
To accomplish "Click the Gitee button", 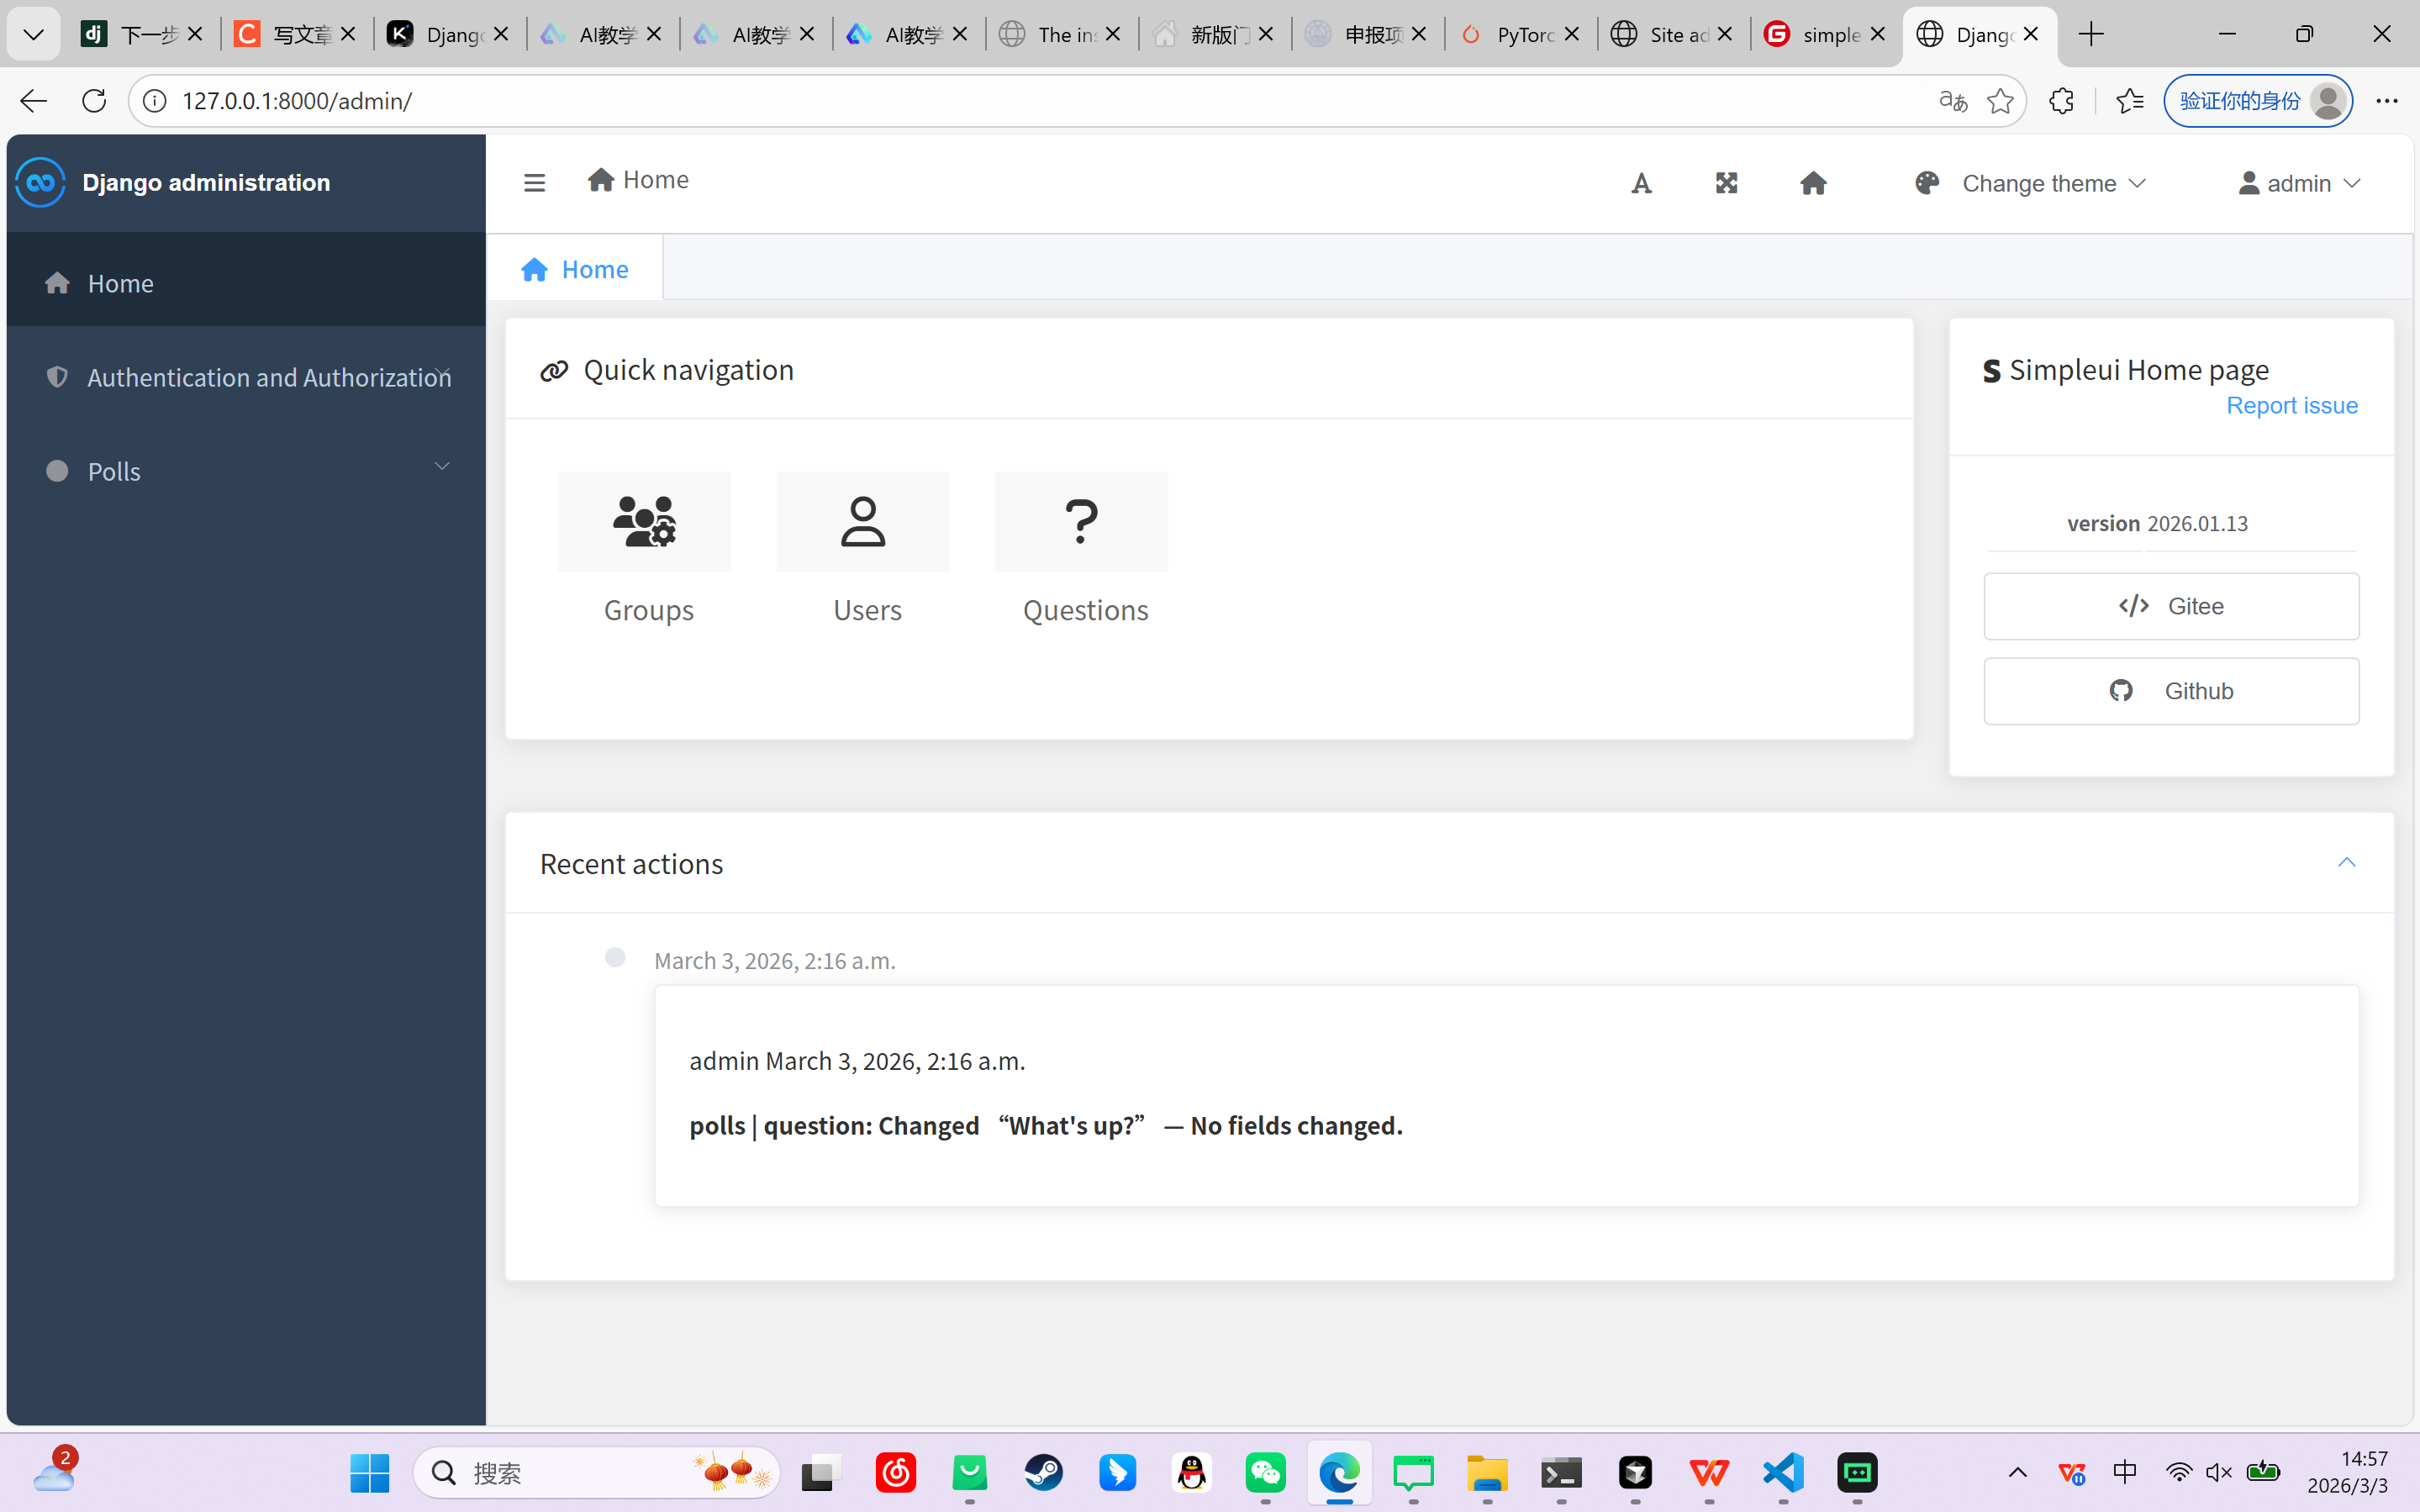I will pyautogui.click(x=2171, y=606).
